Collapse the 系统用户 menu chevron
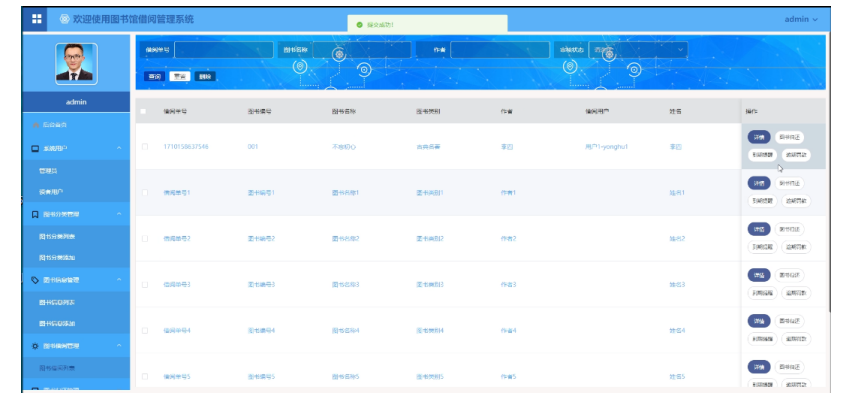The width and height of the screenshot is (847, 402). 119,148
